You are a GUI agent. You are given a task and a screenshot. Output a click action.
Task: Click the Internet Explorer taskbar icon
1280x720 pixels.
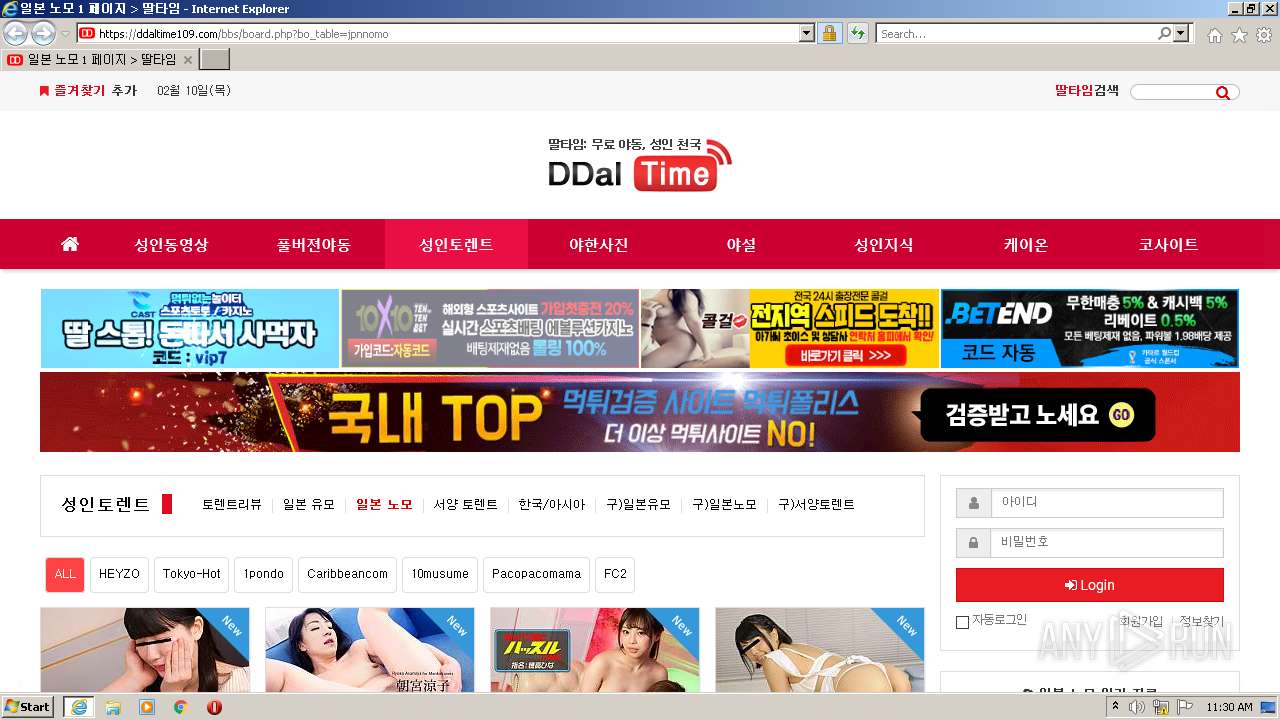[78, 707]
